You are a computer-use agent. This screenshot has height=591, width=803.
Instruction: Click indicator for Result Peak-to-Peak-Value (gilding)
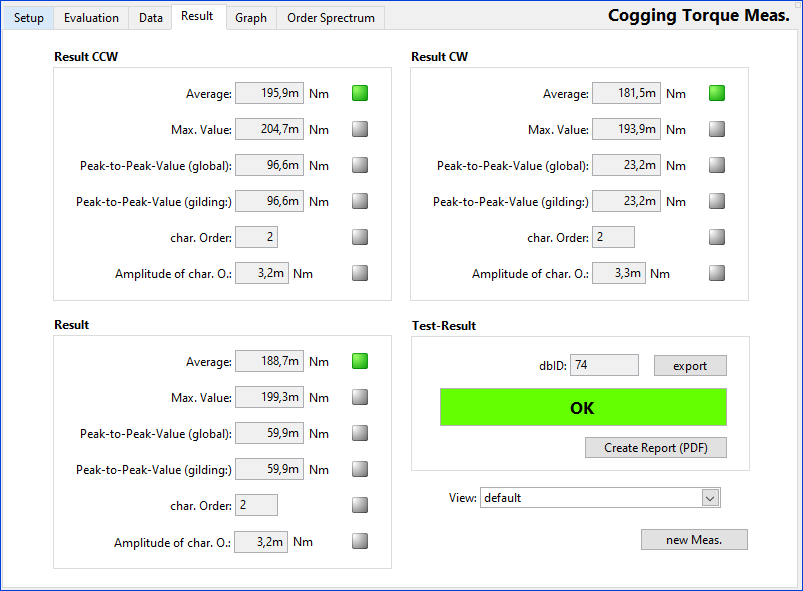(360, 469)
